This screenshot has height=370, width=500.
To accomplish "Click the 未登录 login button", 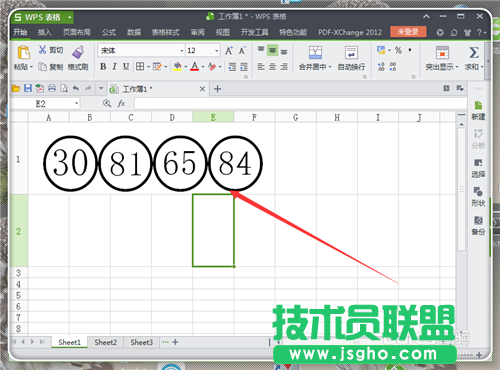I will (408, 32).
